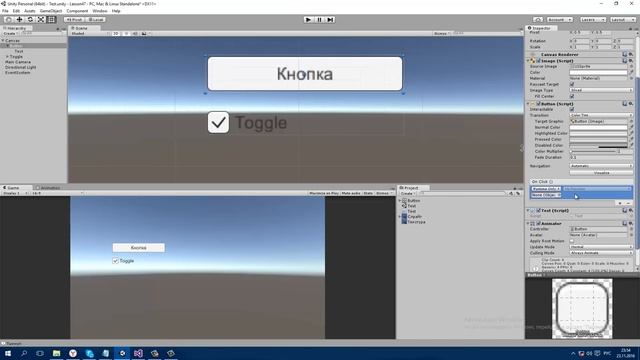Open Image component gear settings
Image resolution: width=640 pixels, height=360 pixels.
coord(631,61)
